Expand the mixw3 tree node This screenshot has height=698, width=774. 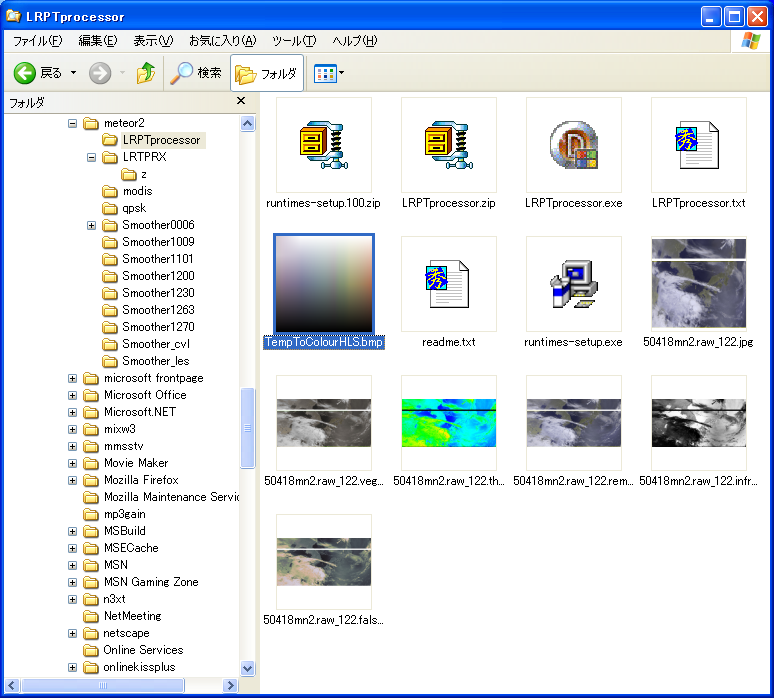pos(73,429)
